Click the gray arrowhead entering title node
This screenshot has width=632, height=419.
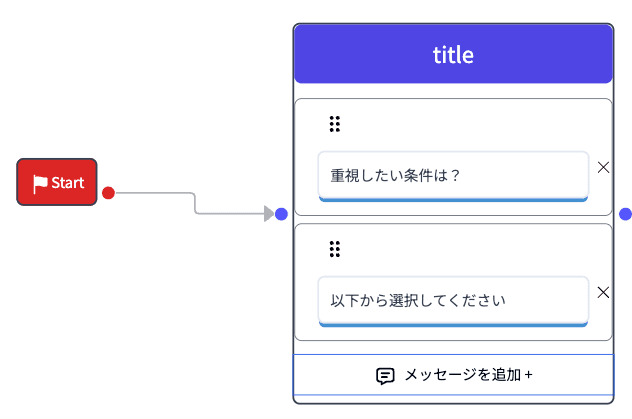268,213
